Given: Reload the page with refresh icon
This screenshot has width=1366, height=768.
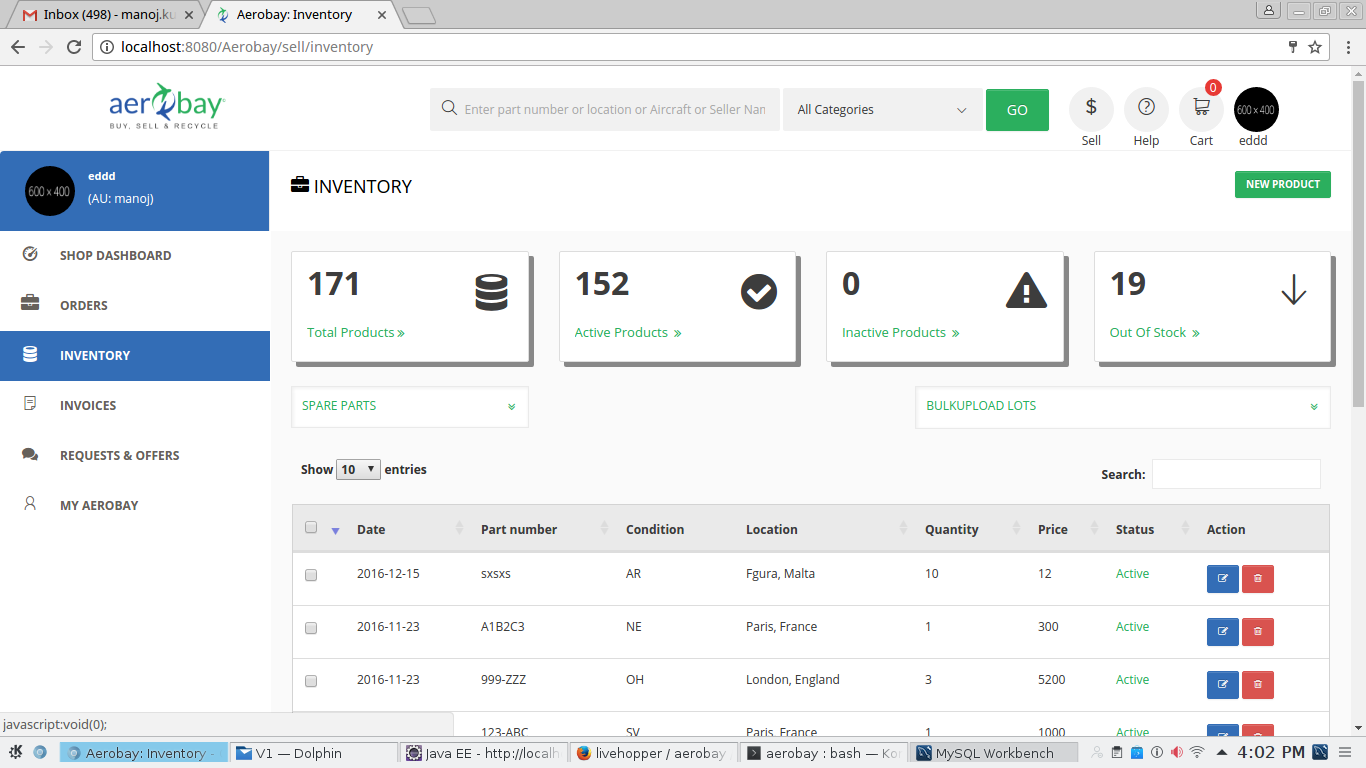Looking at the screenshot, I should click(73, 47).
